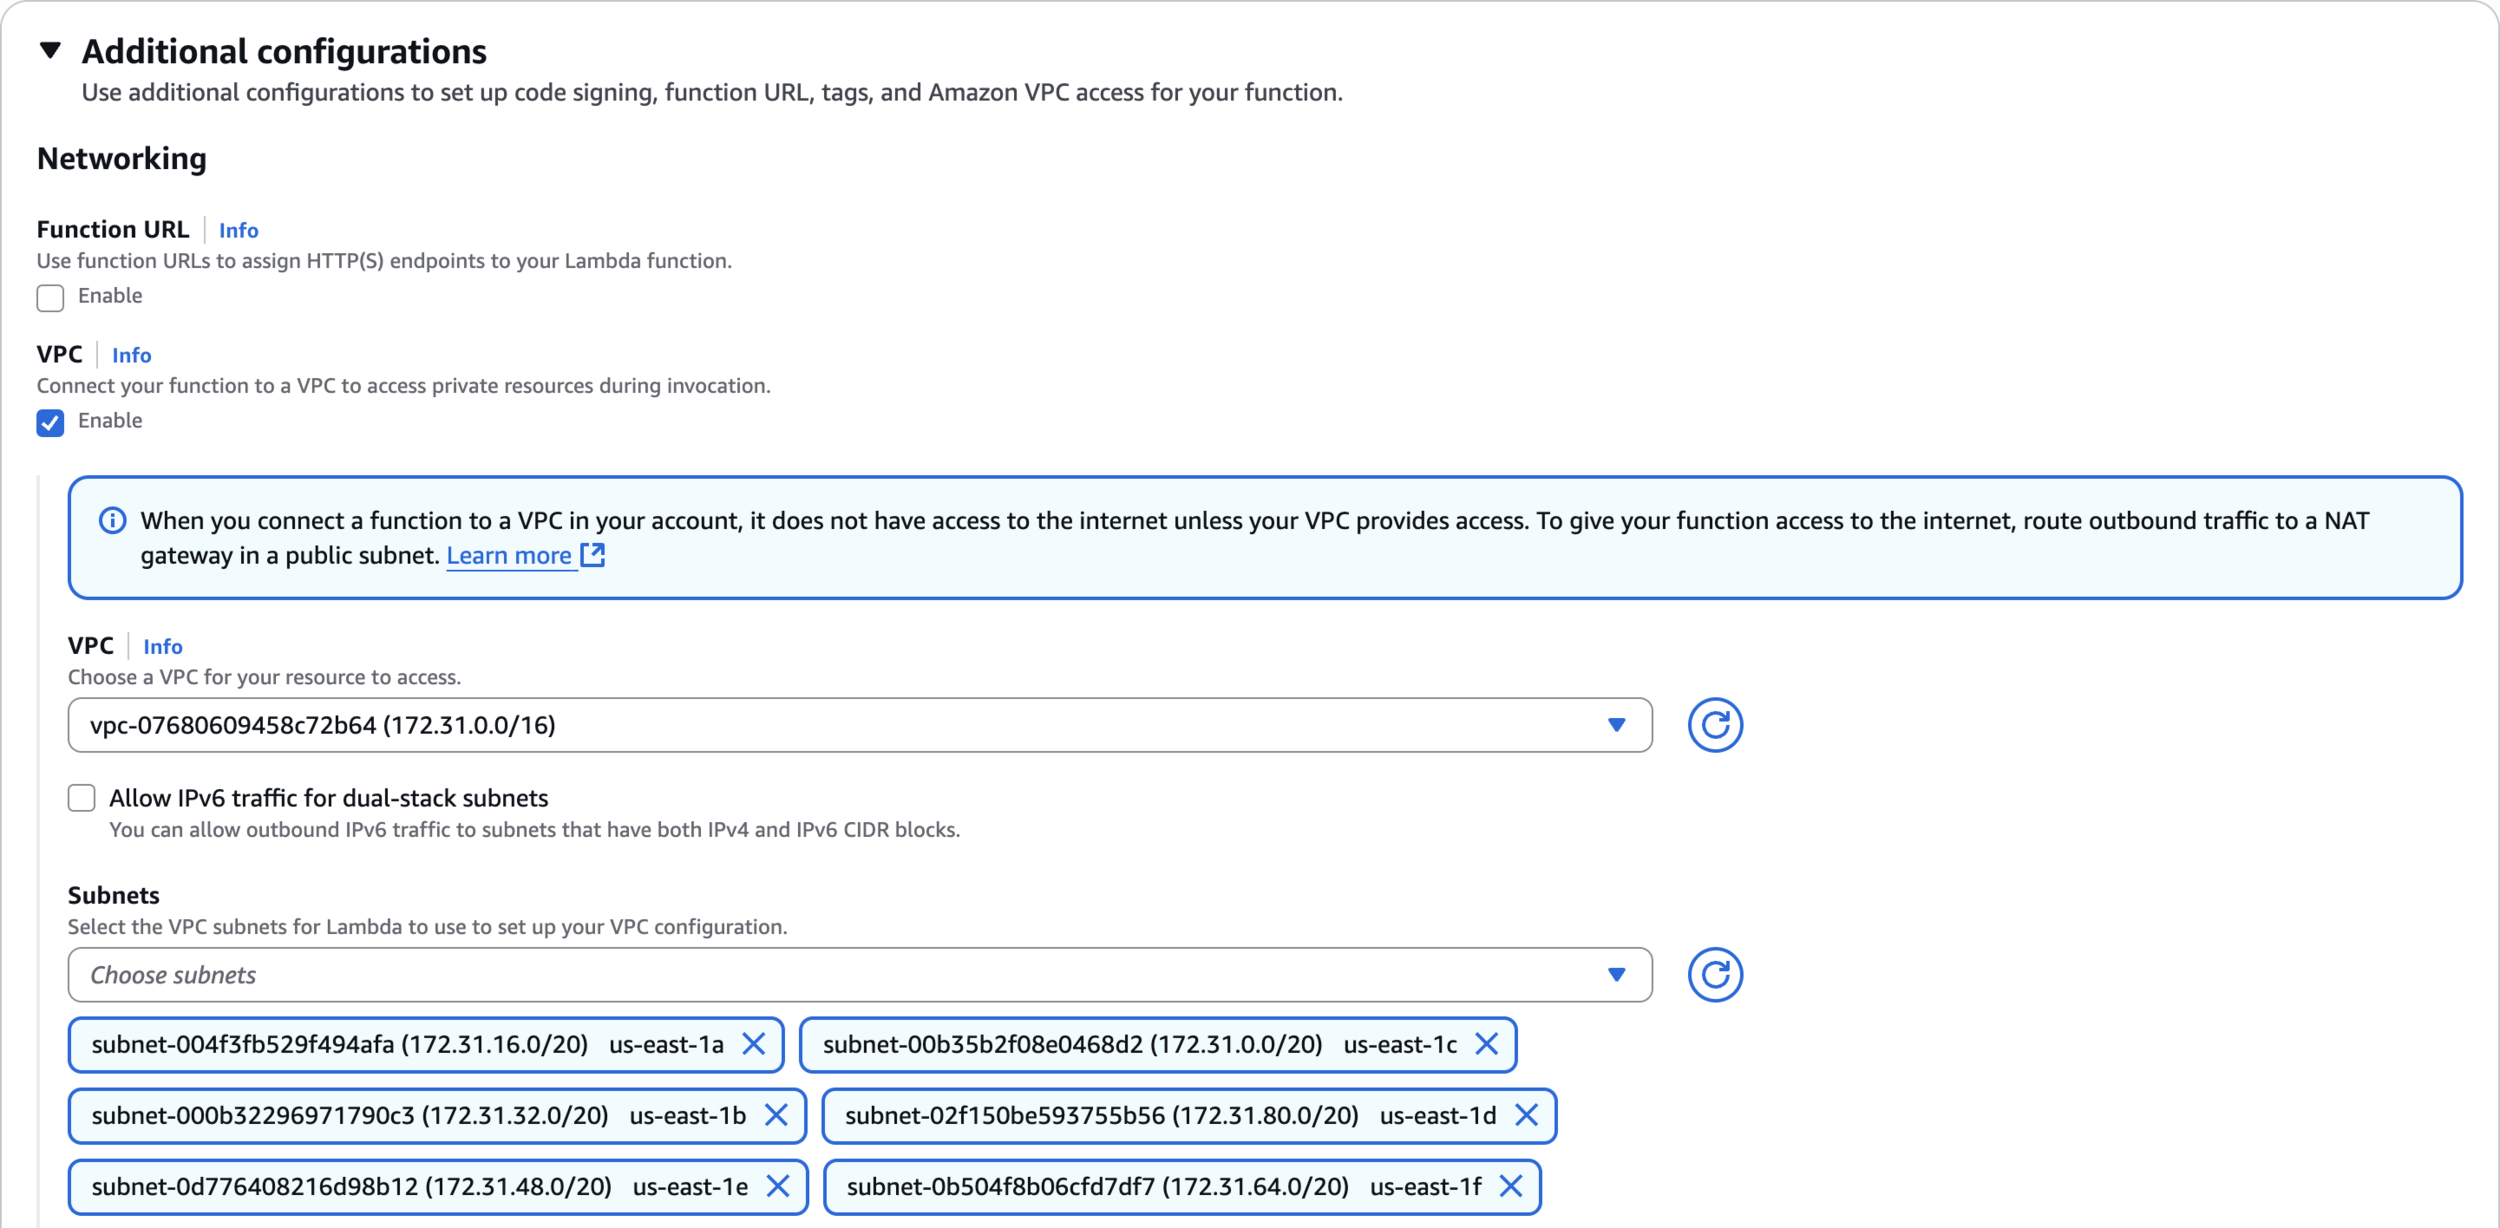
Task: Click the external link icon after Learn more
Action: (x=593, y=555)
